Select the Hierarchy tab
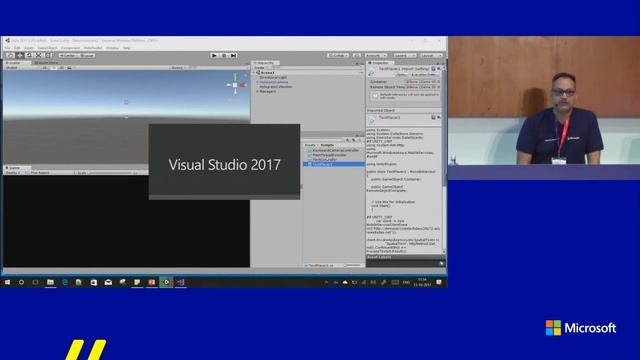This screenshot has height=360, width=640. click(x=265, y=63)
